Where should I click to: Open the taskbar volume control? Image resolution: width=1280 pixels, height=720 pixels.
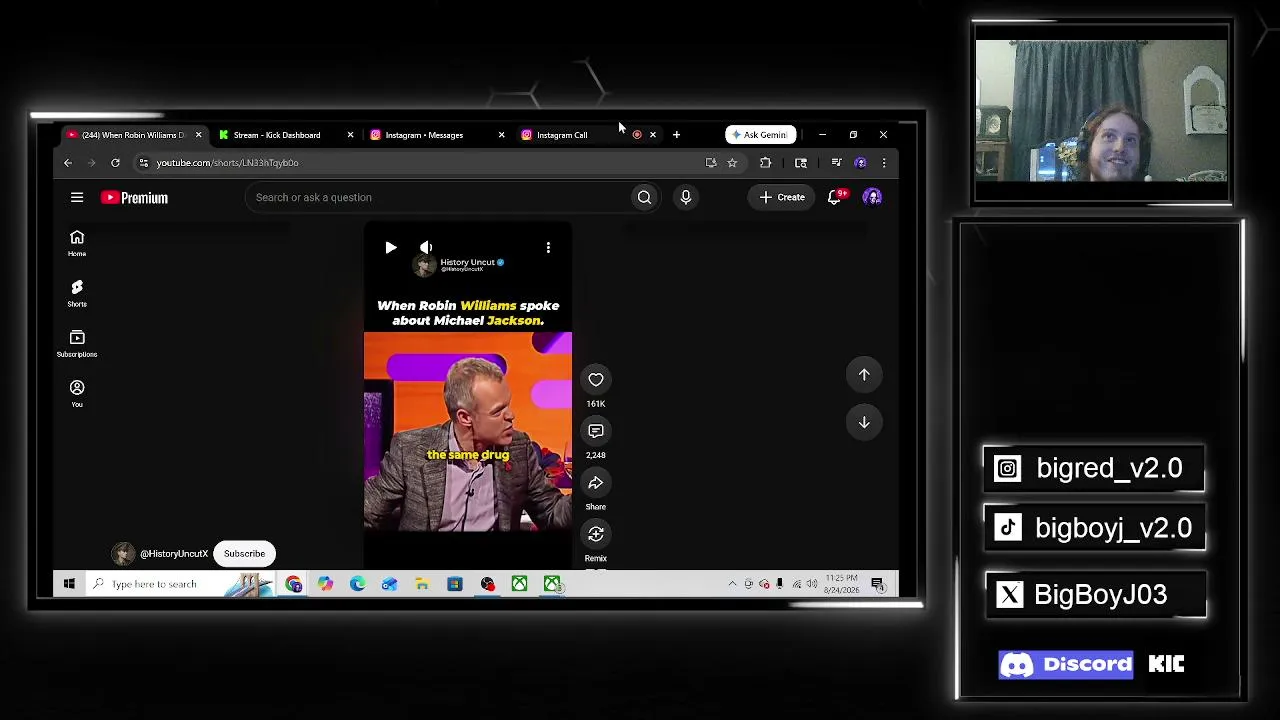[x=812, y=584]
